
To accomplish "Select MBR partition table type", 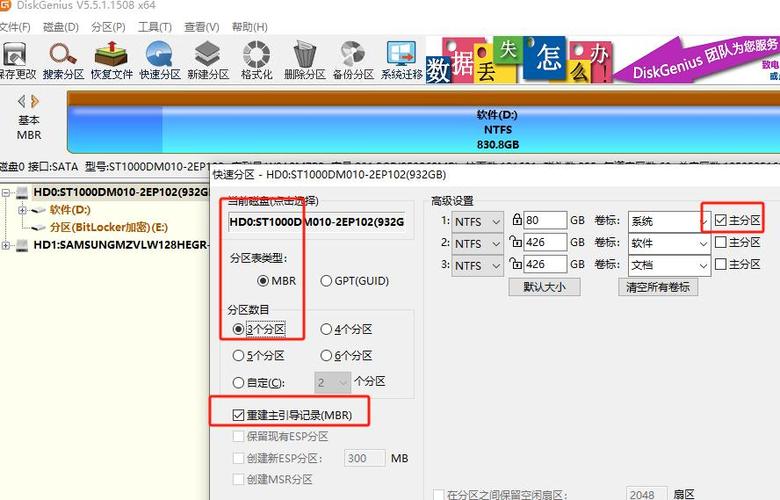I will click(277, 281).
